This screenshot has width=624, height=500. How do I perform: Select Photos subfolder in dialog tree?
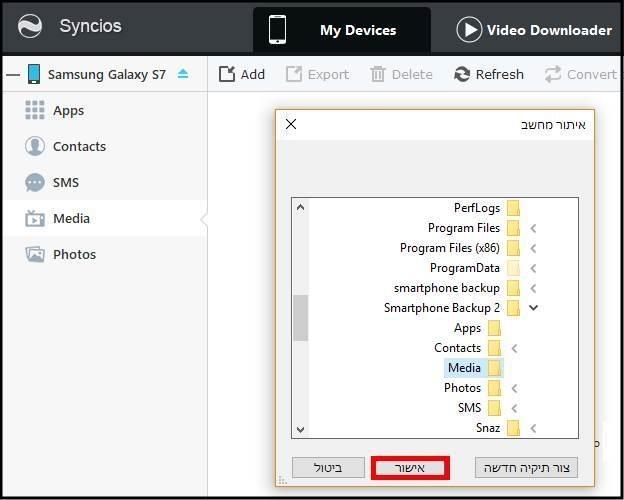(x=462, y=388)
